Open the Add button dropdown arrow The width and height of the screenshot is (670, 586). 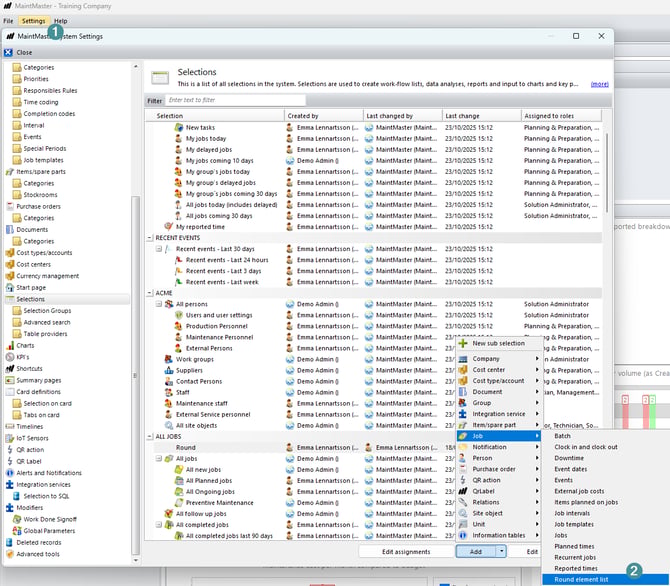(501, 551)
